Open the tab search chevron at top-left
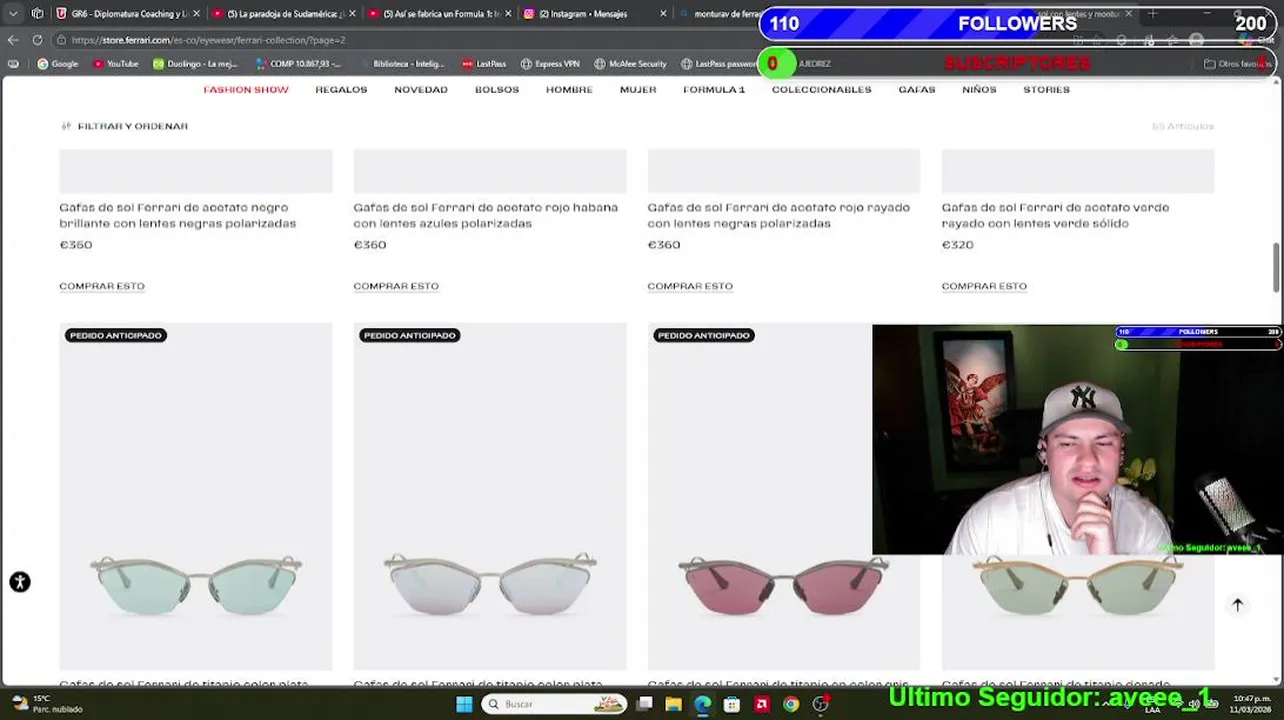The width and height of the screenshot is (1284, 720). (x=13, y=14)
